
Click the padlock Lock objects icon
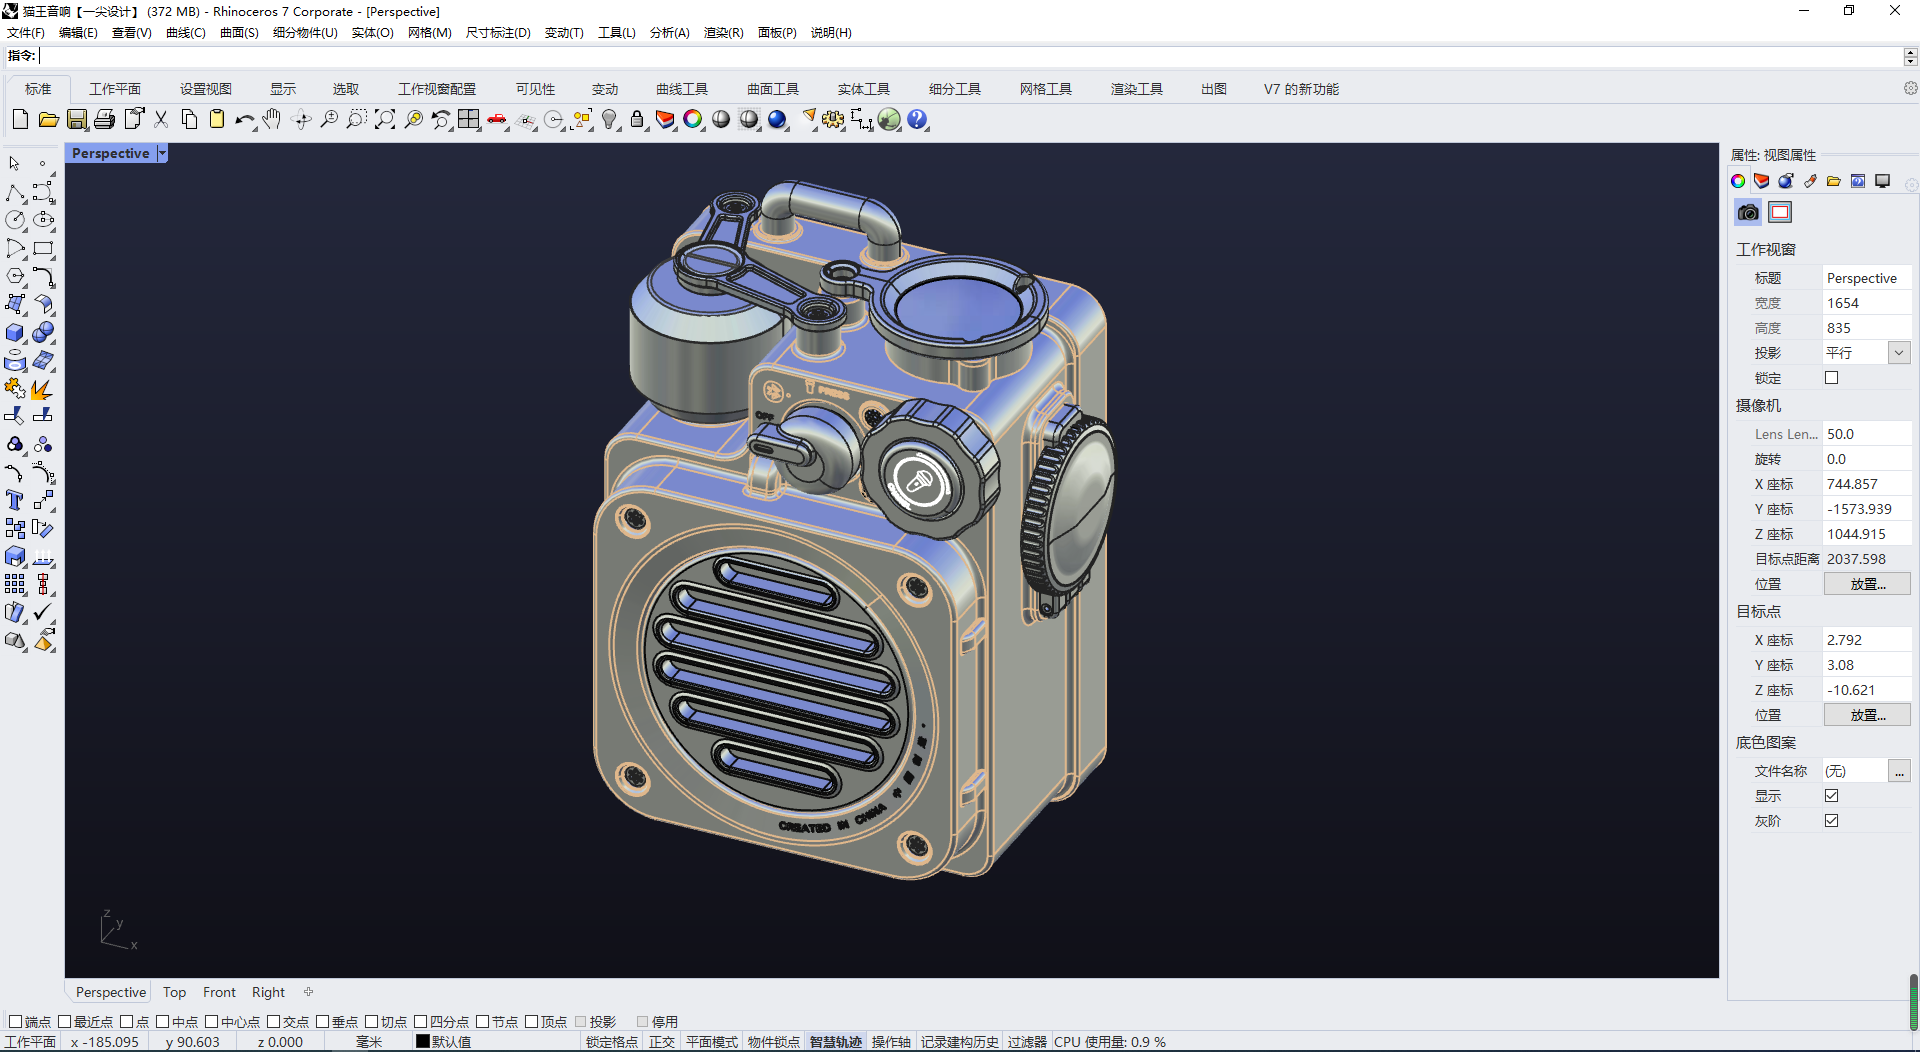click(637, 119)
